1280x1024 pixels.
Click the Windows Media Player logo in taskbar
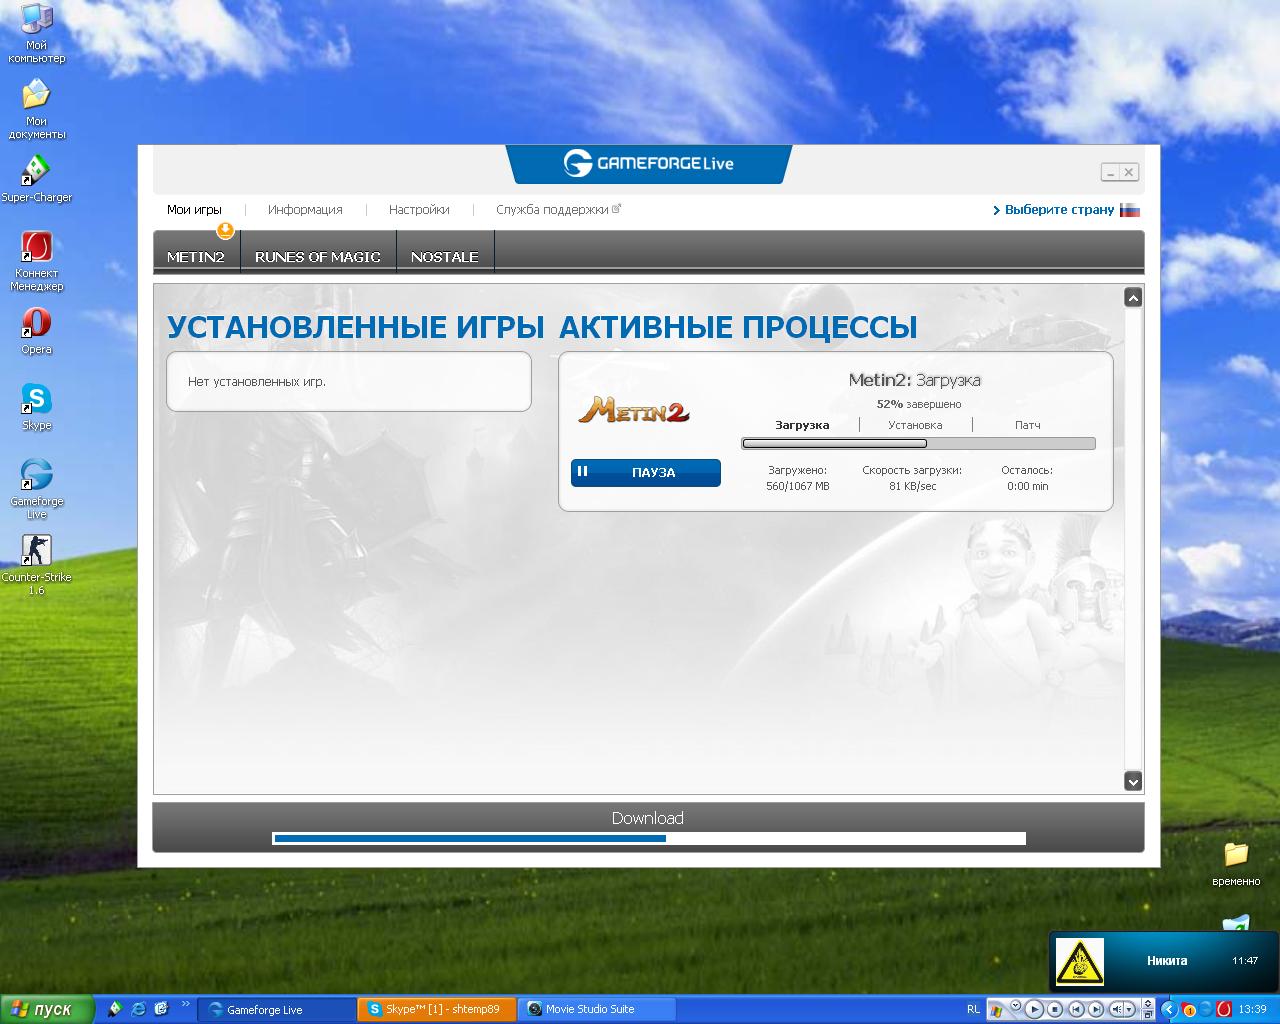click(x=997, y=1009)
